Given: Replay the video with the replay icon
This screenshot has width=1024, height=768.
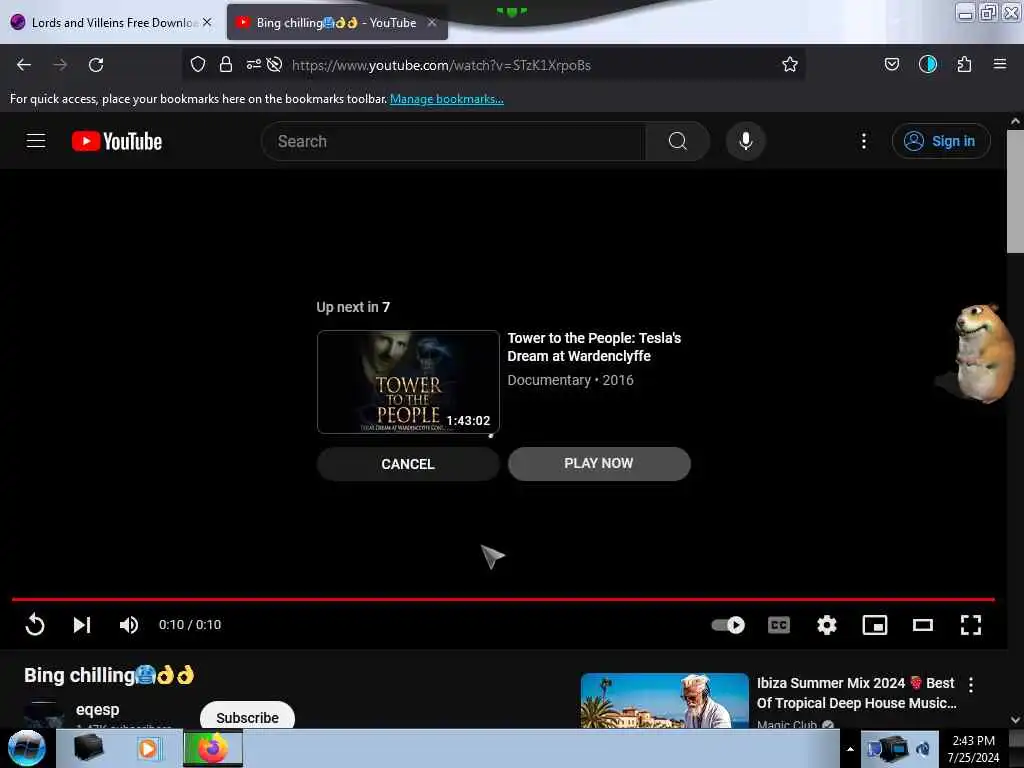Looking at the screenshot, I should [35, 625].
